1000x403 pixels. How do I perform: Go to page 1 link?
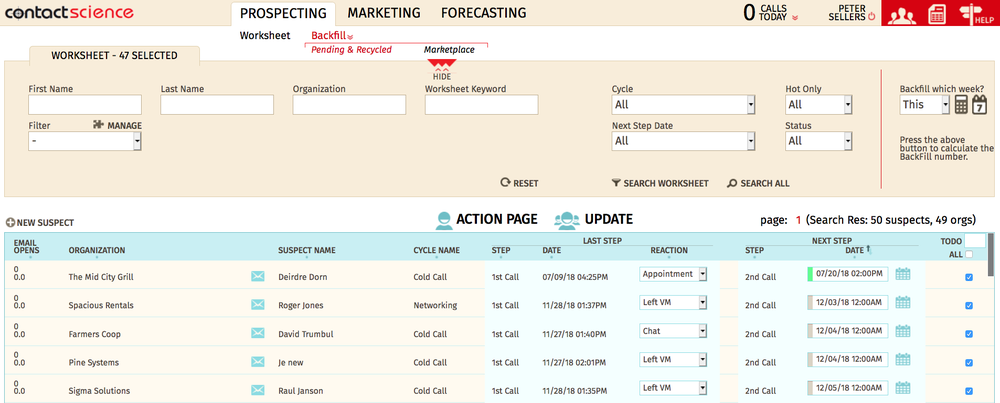(x=798, y=220)
